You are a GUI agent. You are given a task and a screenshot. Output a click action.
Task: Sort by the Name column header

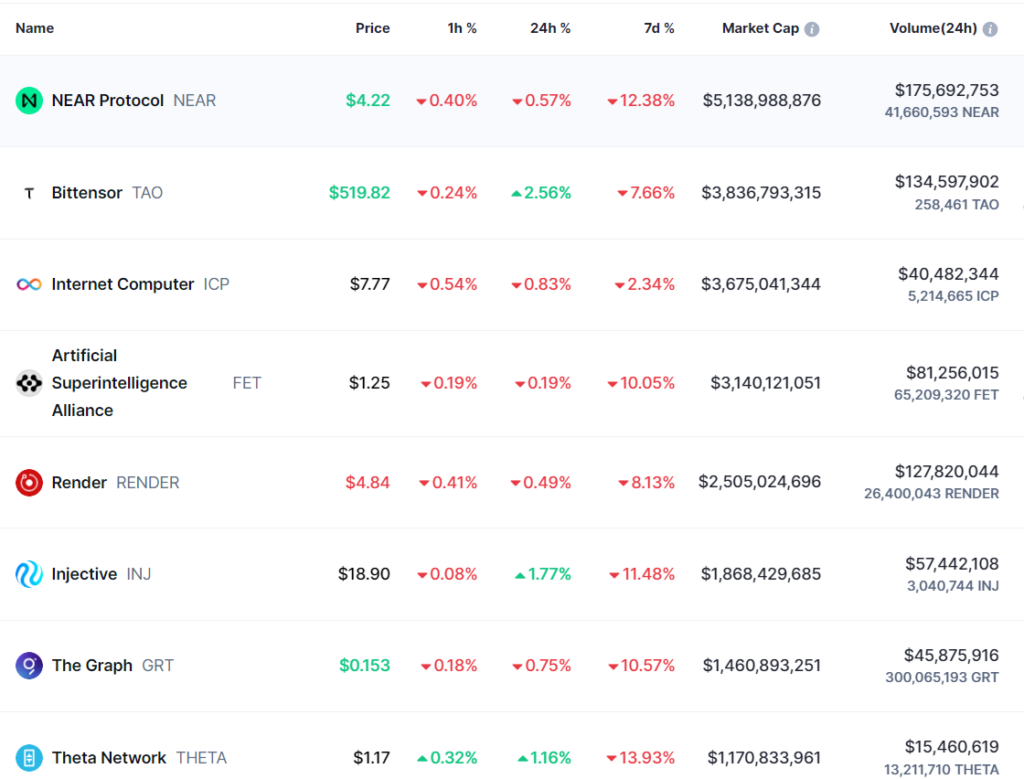35,28
